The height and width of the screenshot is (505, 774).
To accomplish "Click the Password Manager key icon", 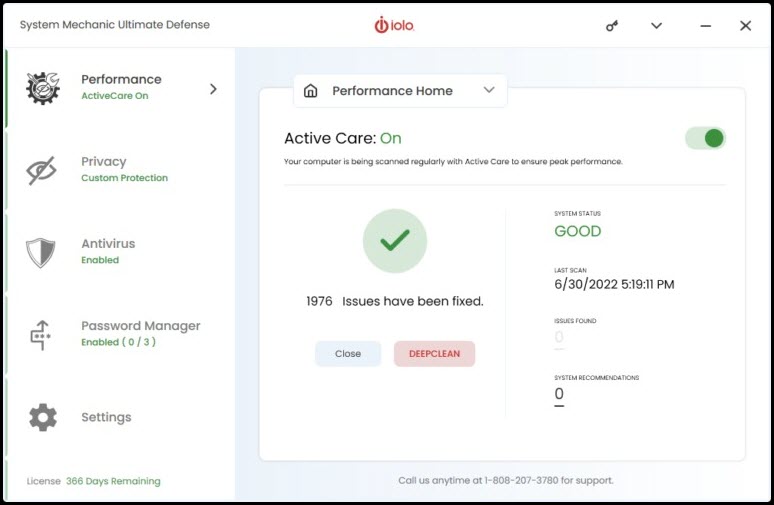I will [x=40, y=335].
